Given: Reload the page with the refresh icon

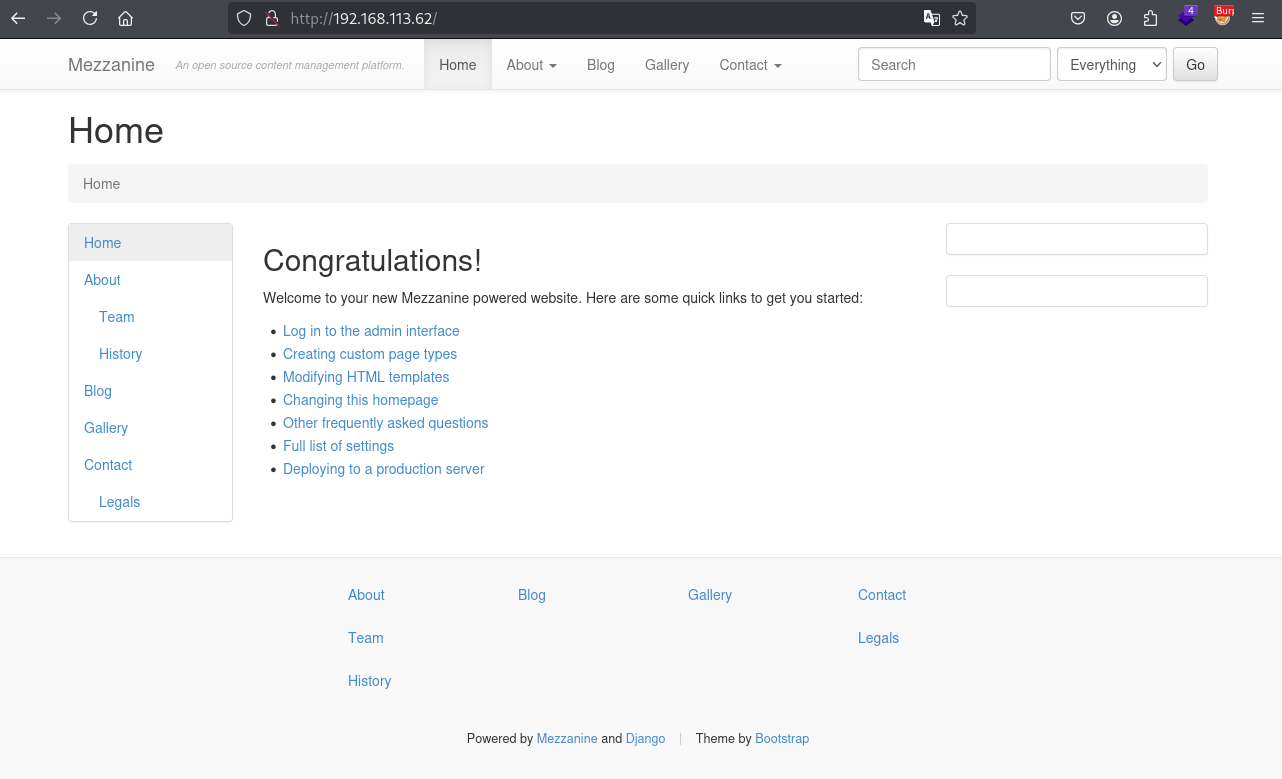Looking at the screenshot, I should [x=90, y=18].
